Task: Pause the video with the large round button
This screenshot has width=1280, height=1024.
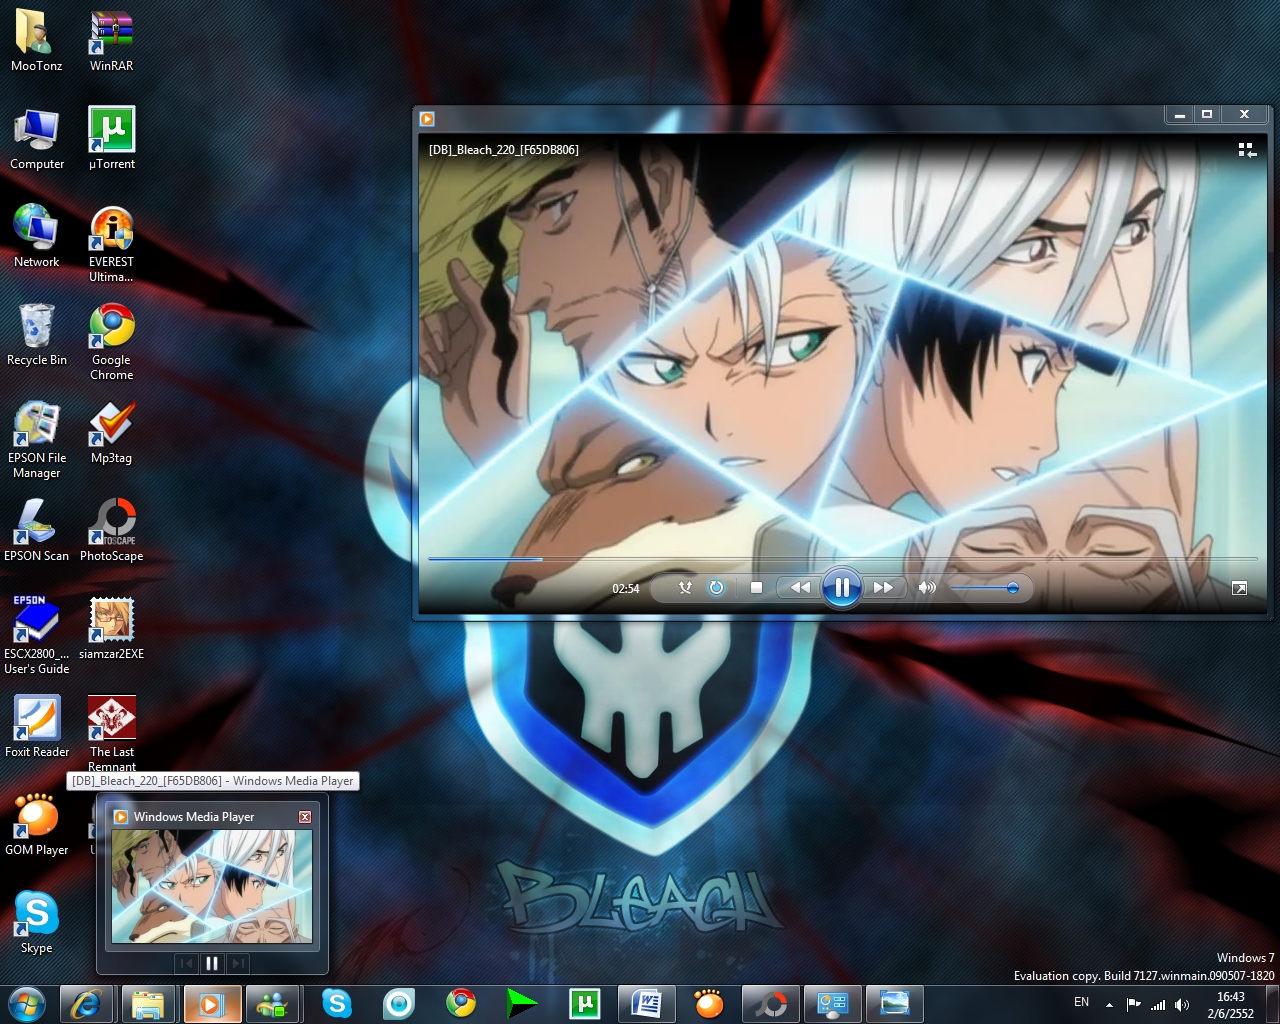Action: [842, 588]
